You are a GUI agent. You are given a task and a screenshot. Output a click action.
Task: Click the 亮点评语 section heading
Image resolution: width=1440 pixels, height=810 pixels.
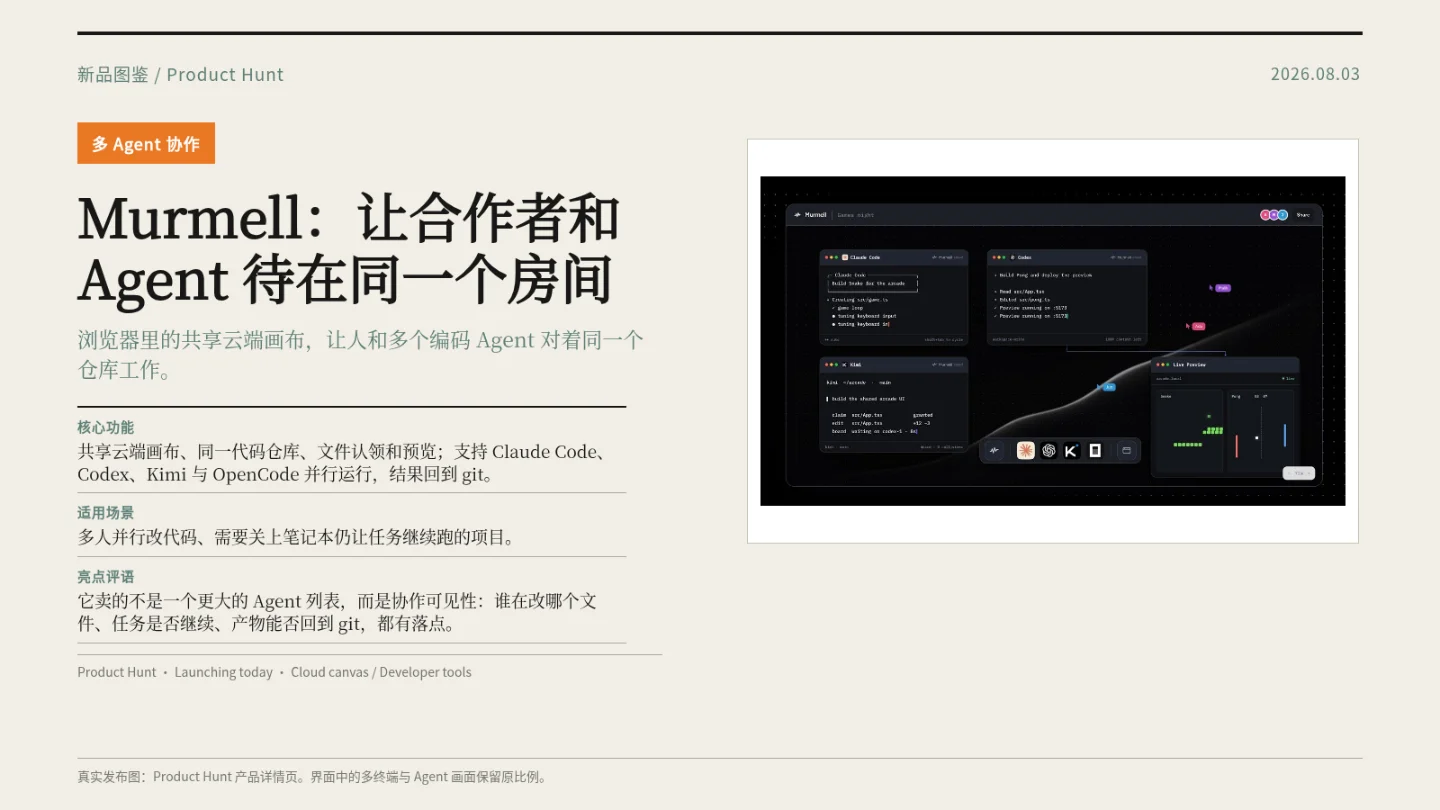click(x=105, y=577)
